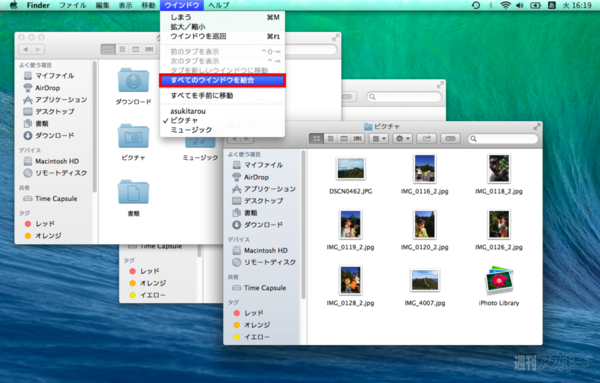Select IMG_0126_2.jpg thumbnail

[499, 224]
